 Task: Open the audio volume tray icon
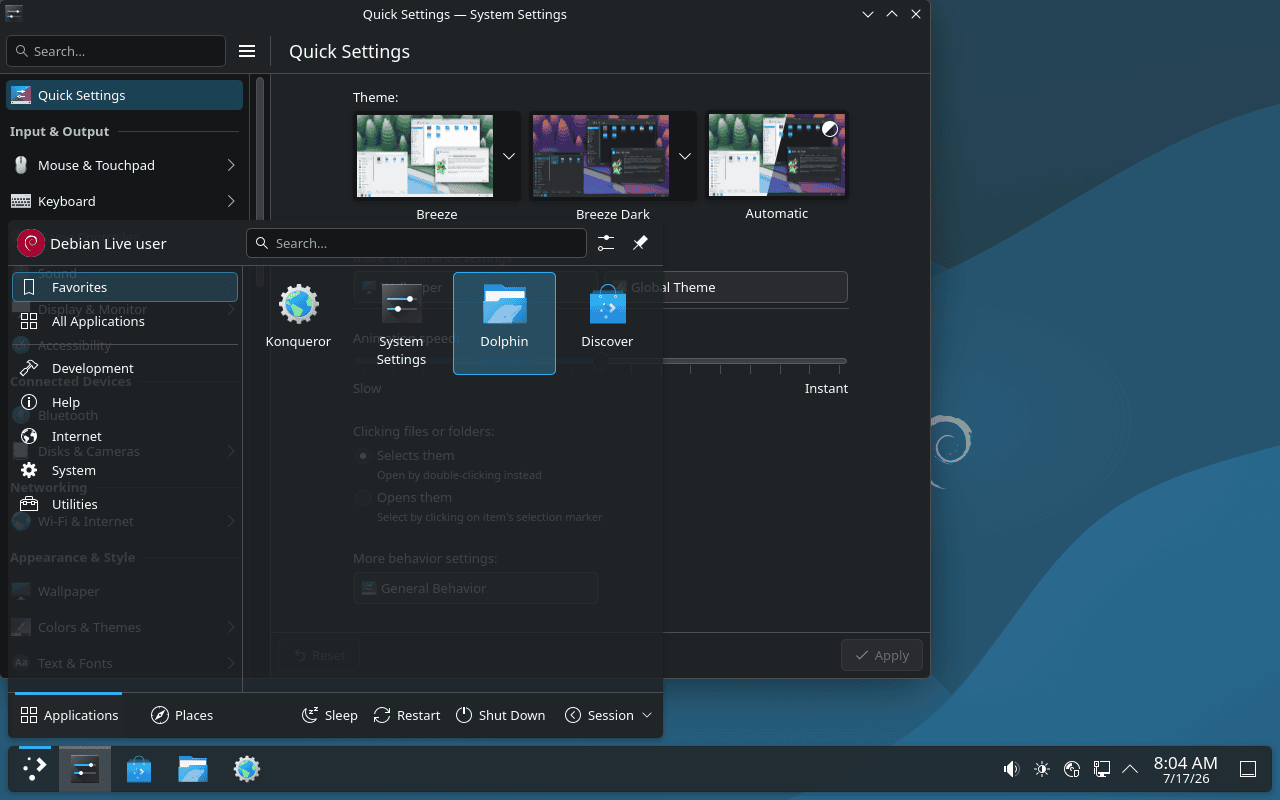click(x=1011, y=769)
